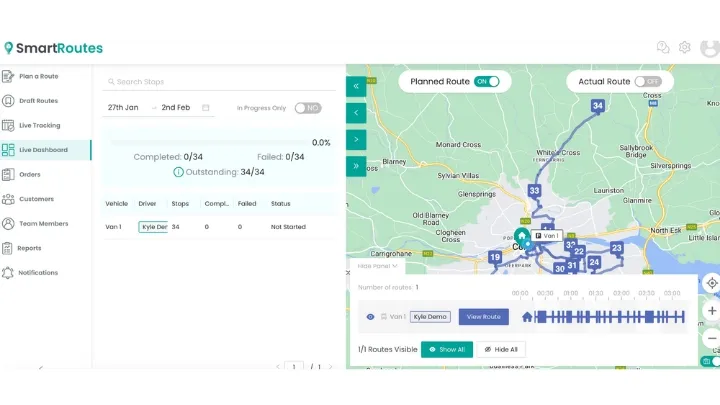Open settings gear icon in header

pyautogui.click(x=685, y=47)
